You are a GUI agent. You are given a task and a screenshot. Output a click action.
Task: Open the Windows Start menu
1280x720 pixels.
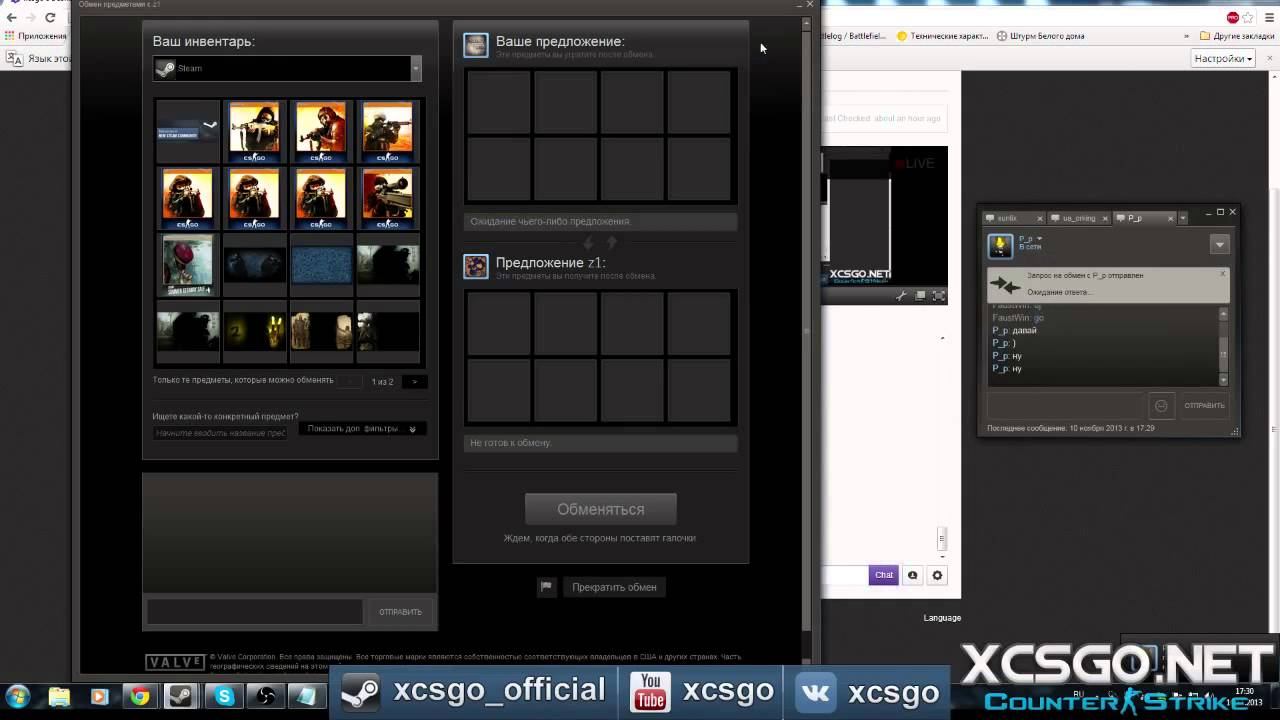[18, 696]
